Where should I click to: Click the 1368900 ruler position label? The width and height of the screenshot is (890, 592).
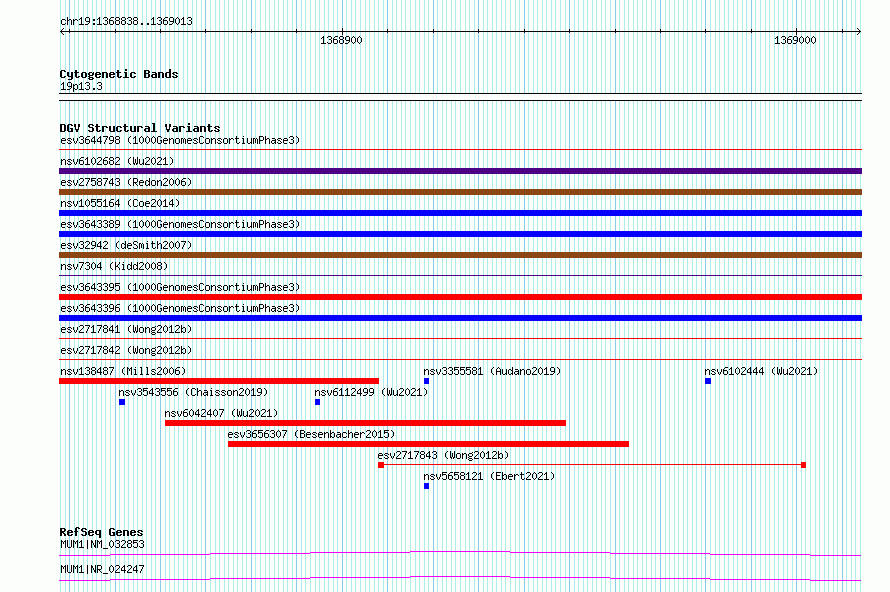click(x=341, y=40)
